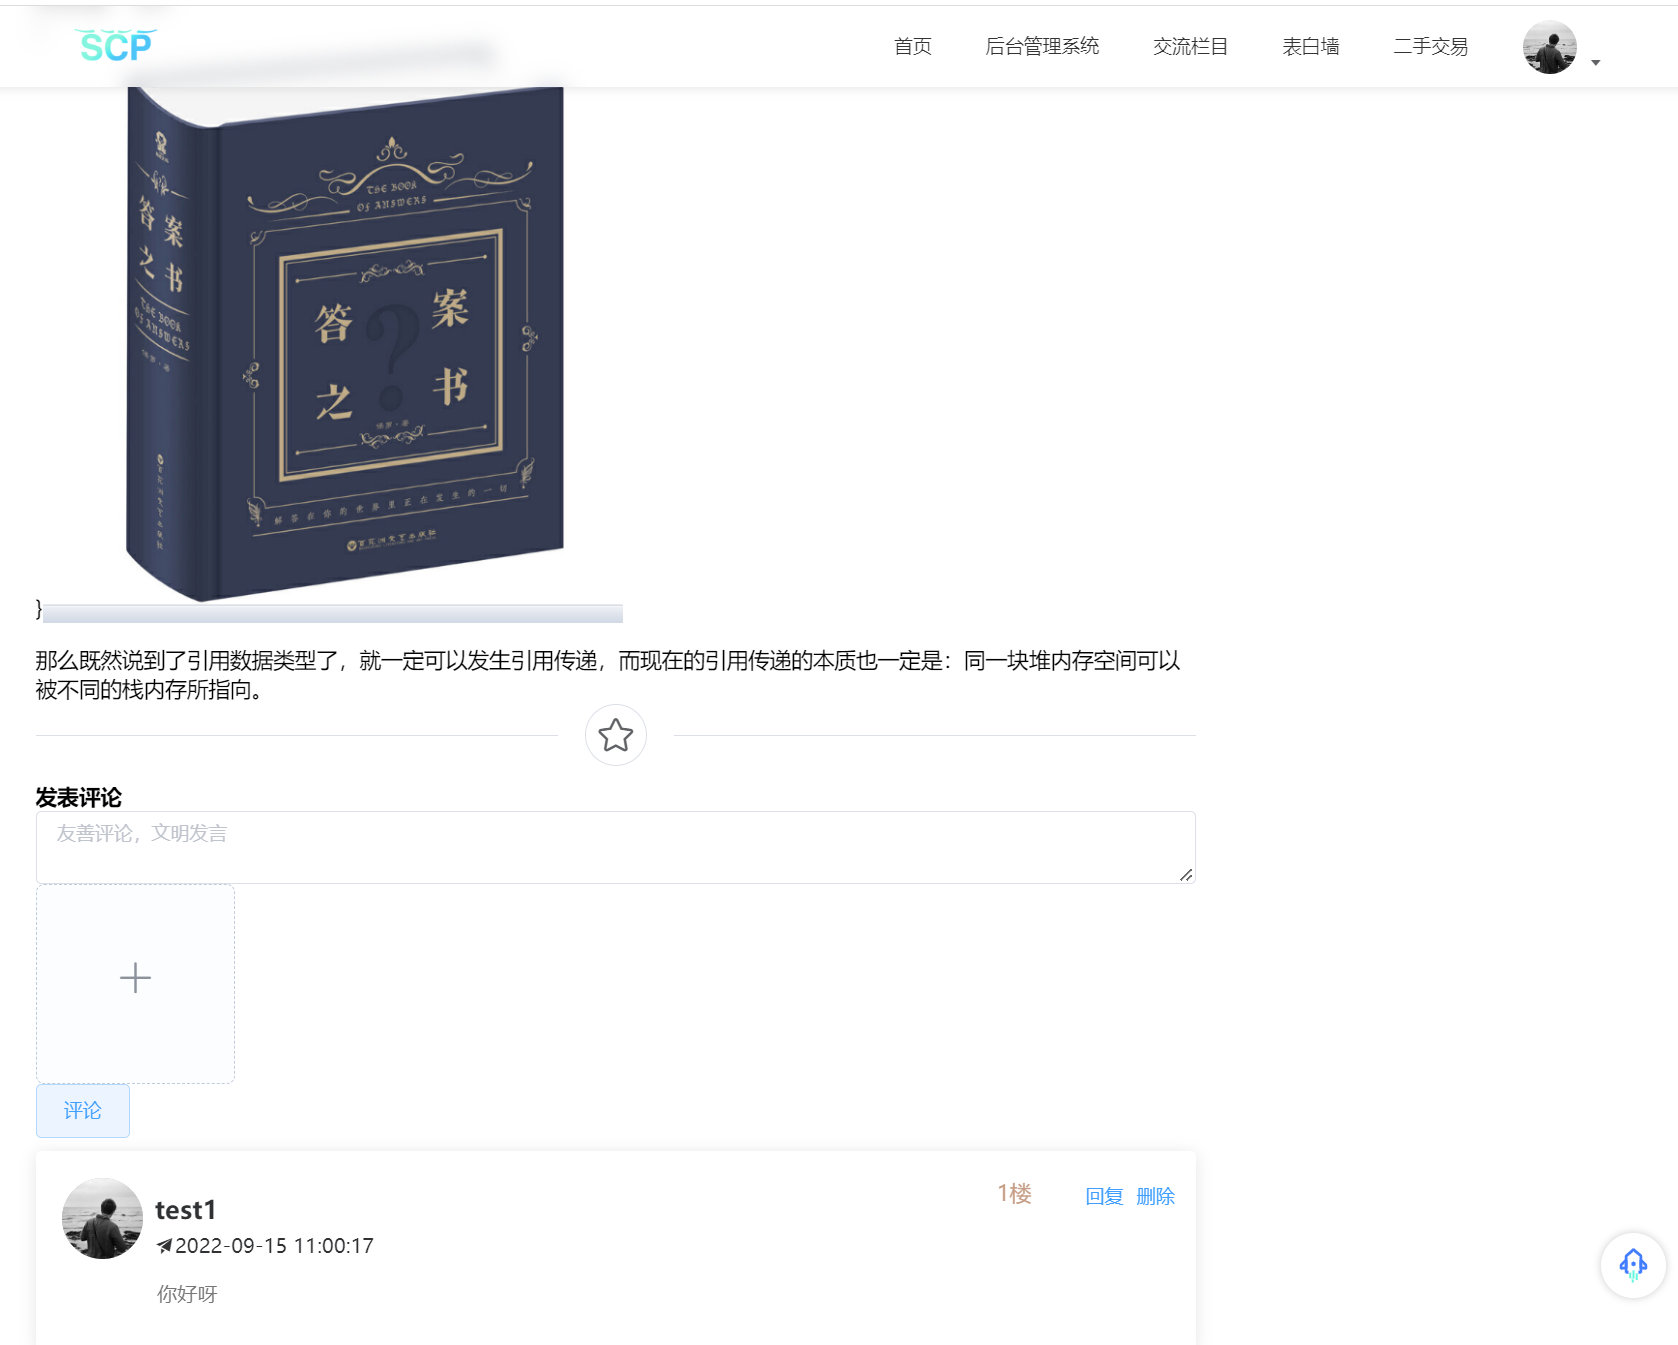Click 删除 on test1's comment
The width and height of the screenshot is (1678, 1345).
[x=1155, y=1196]
